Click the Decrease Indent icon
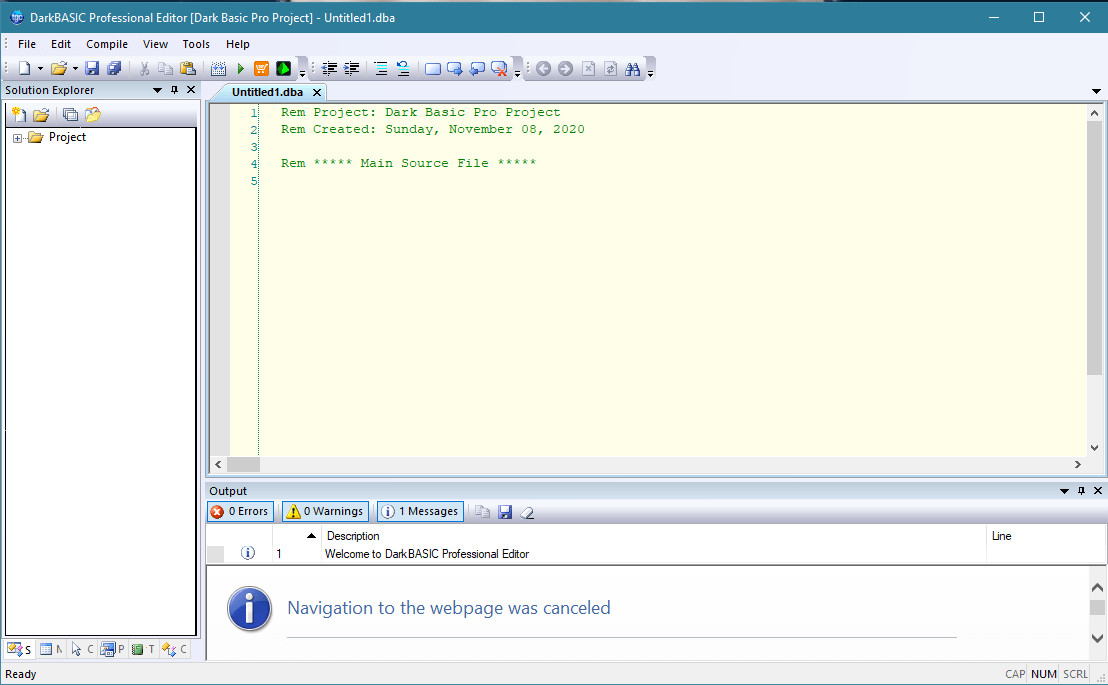 tap(329, 69)
